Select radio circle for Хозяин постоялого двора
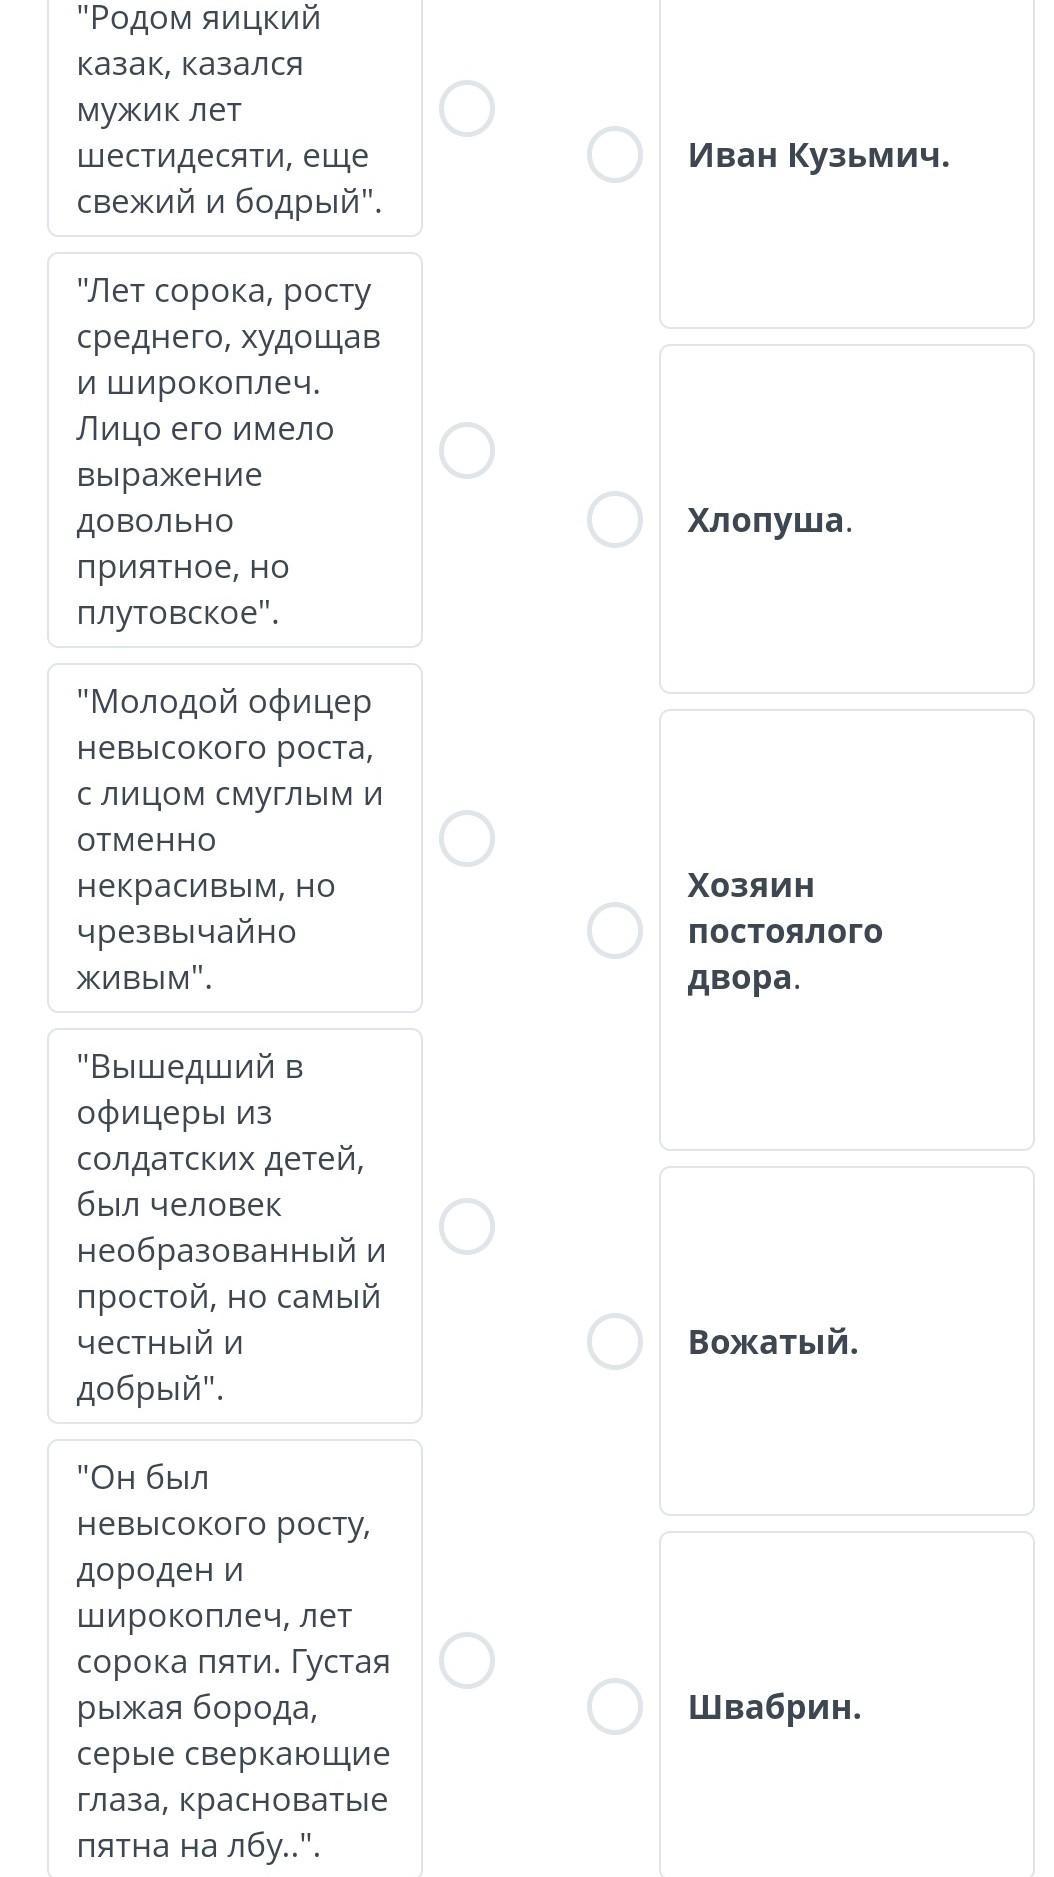This screenshot has height=1877, width=1054. point(614,931)
